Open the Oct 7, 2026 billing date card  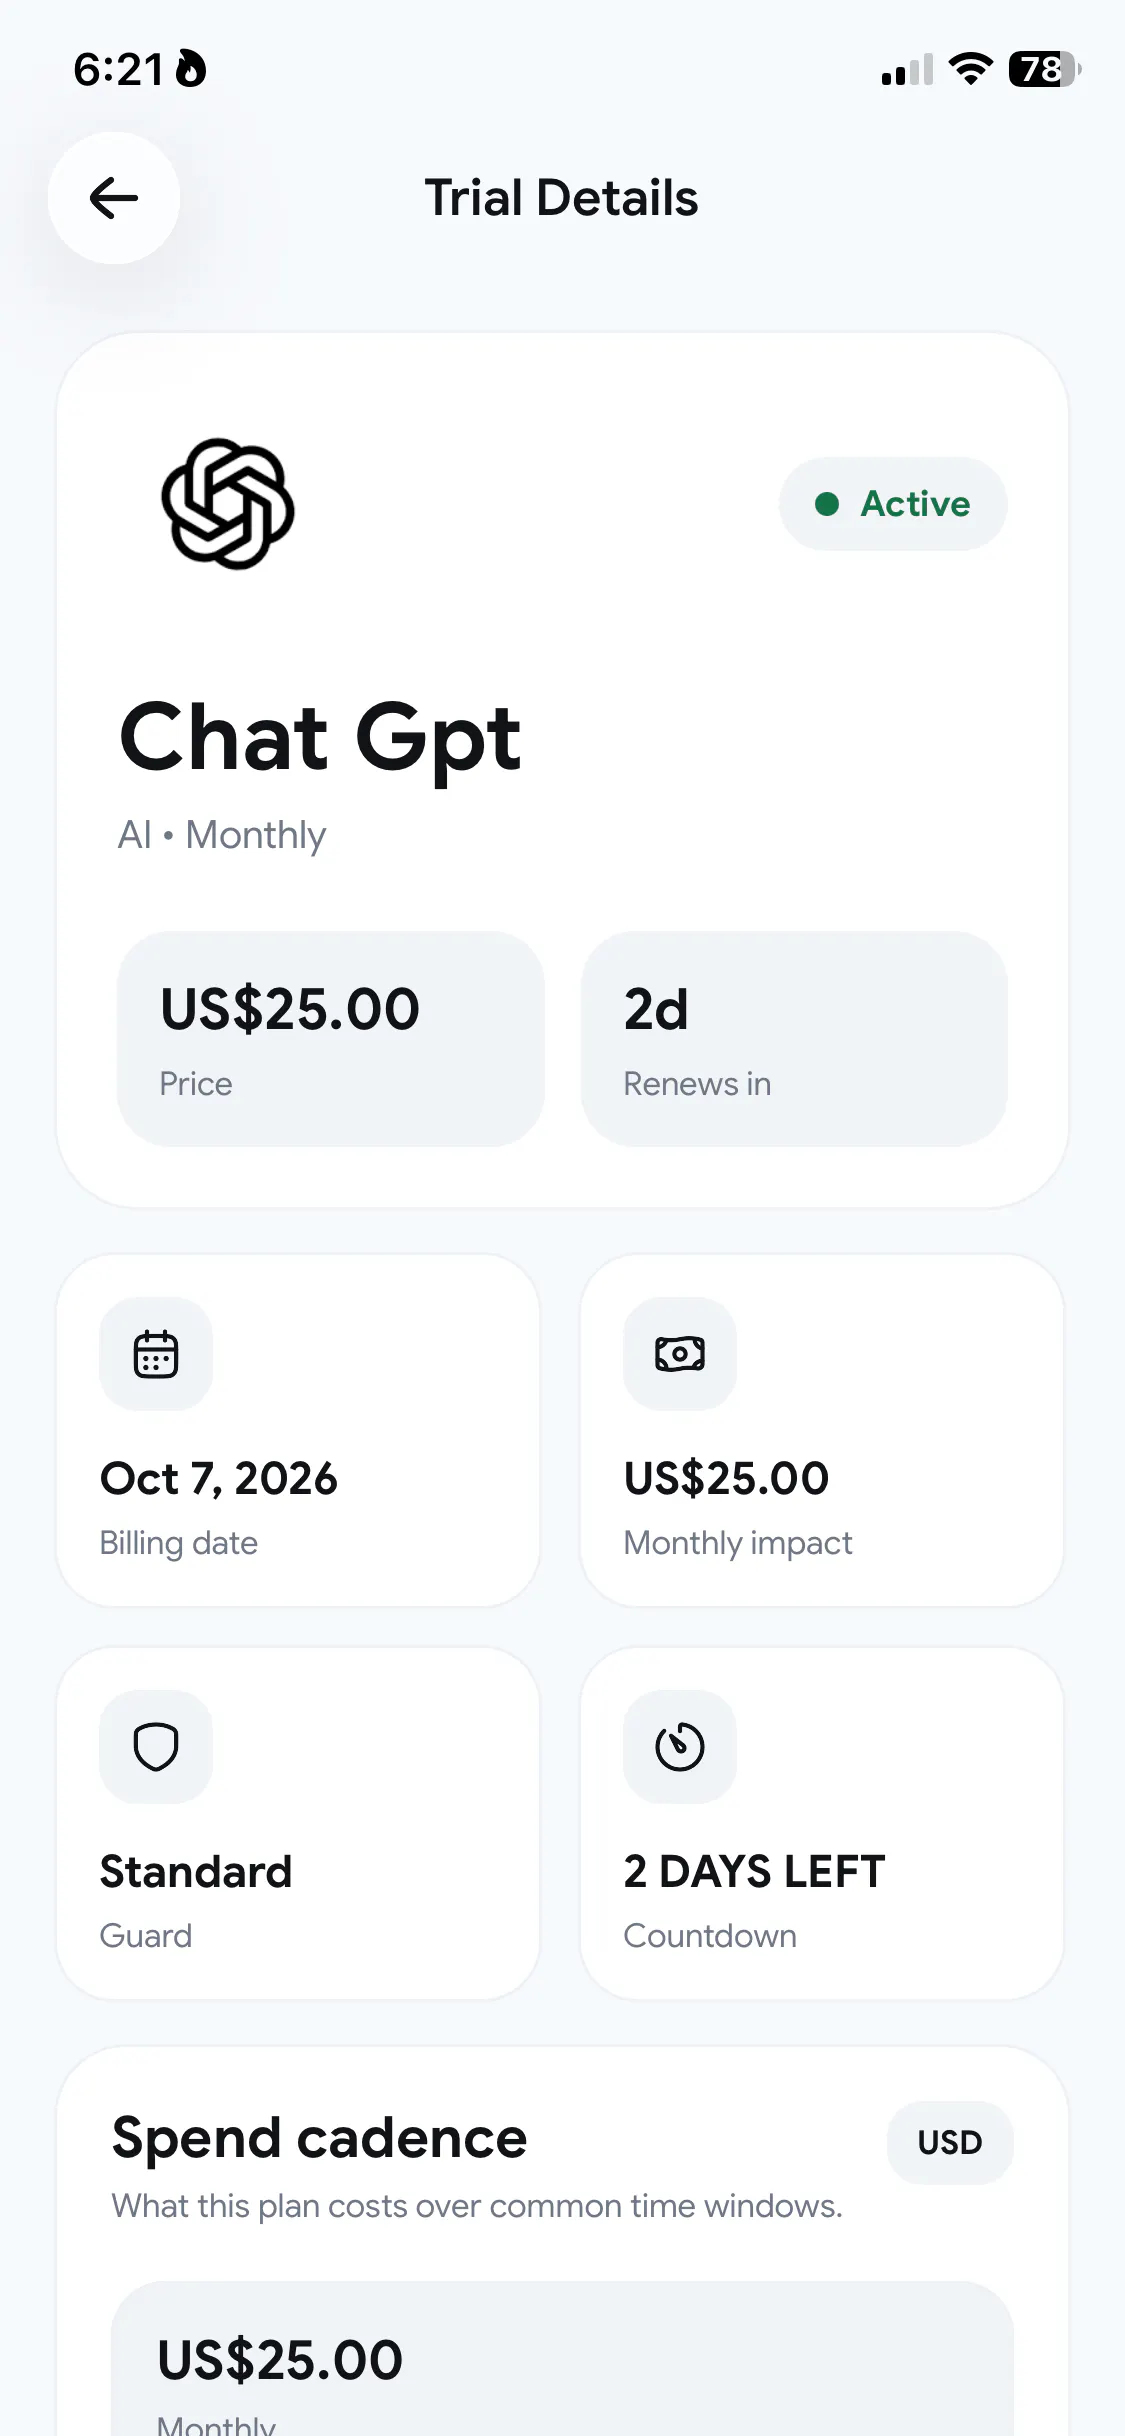(x=298, y=1431)
